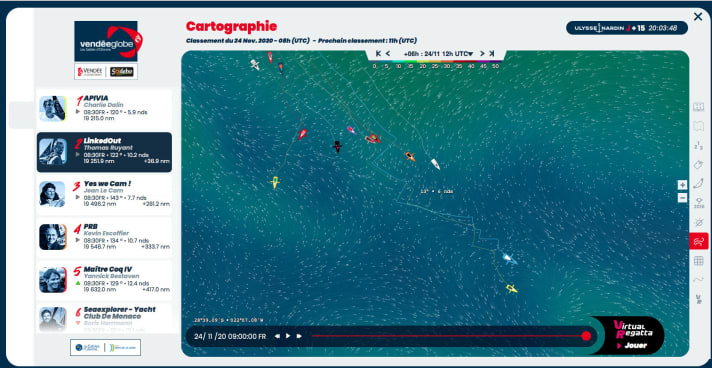
Task: Select the map view icon in right sidebar
Action: (x=698, y=107)
